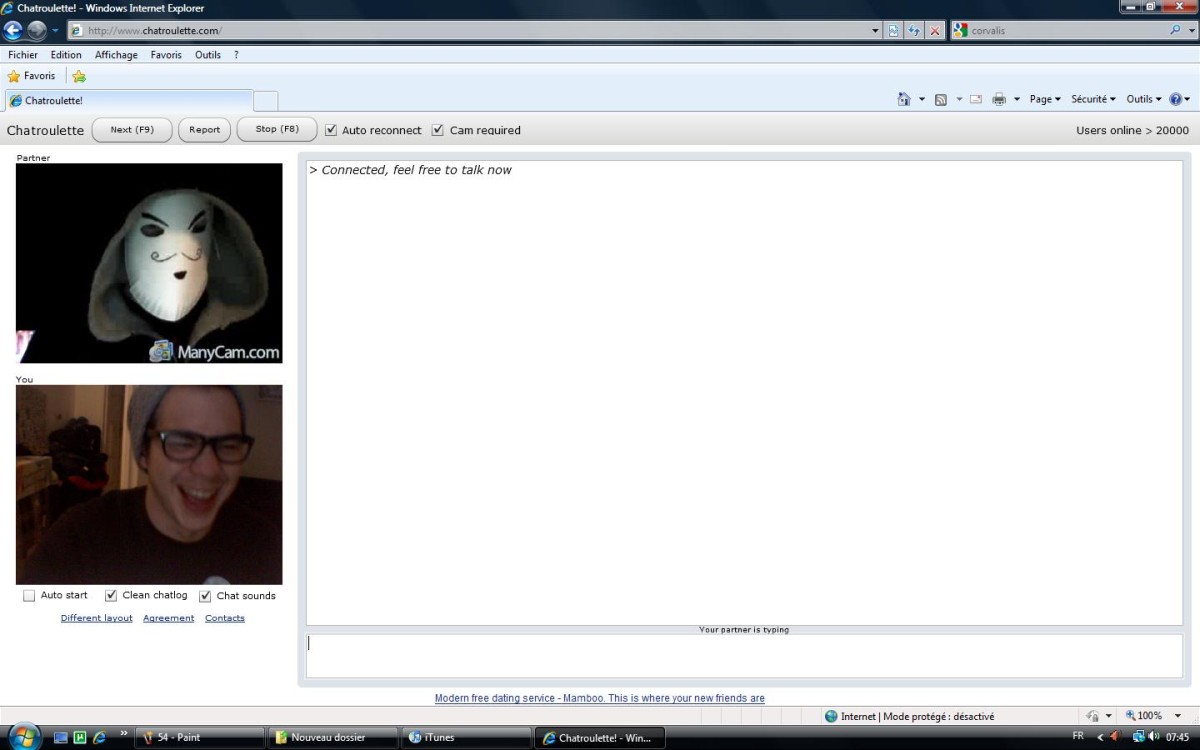Screen dimensions: 1200x750
Task: Open the Page dropdown menu
Action: tap(1045, 99)
